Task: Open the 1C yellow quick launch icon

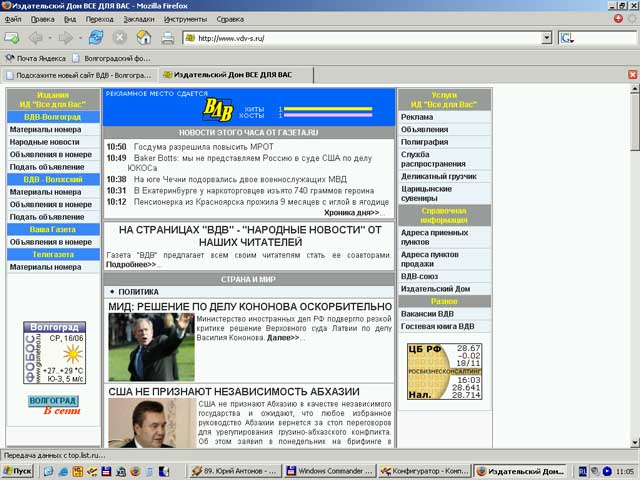Action: tap(78, 471)
